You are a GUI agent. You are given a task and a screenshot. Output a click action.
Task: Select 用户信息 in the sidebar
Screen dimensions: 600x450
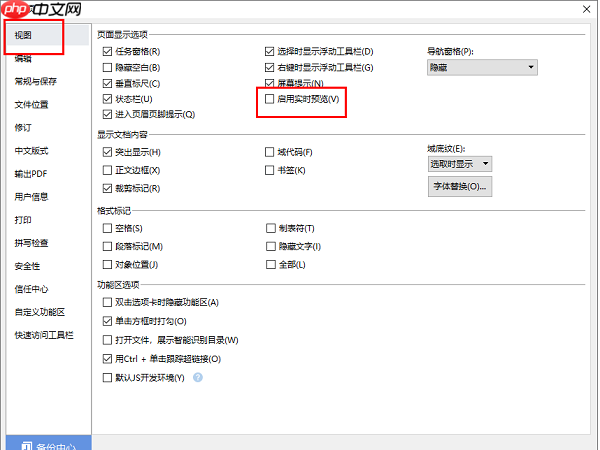tap(31, 197)
